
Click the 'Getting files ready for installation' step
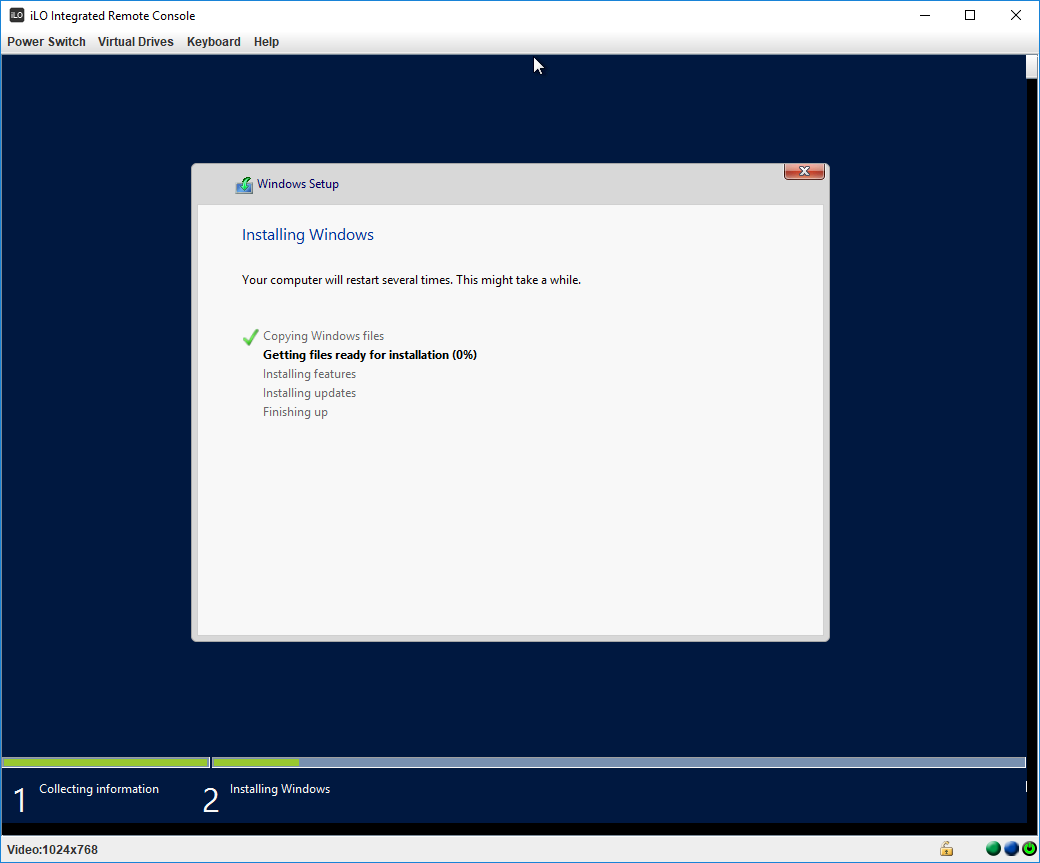[x=369, y=355]
